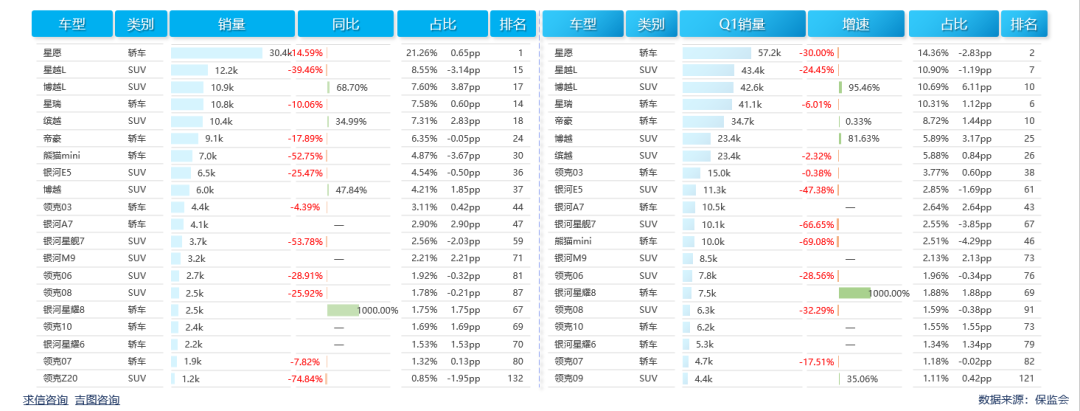This screenshot has height=411, width=1080.
Task: Open the 吉图咨询 link
Action: pos(97,400)
